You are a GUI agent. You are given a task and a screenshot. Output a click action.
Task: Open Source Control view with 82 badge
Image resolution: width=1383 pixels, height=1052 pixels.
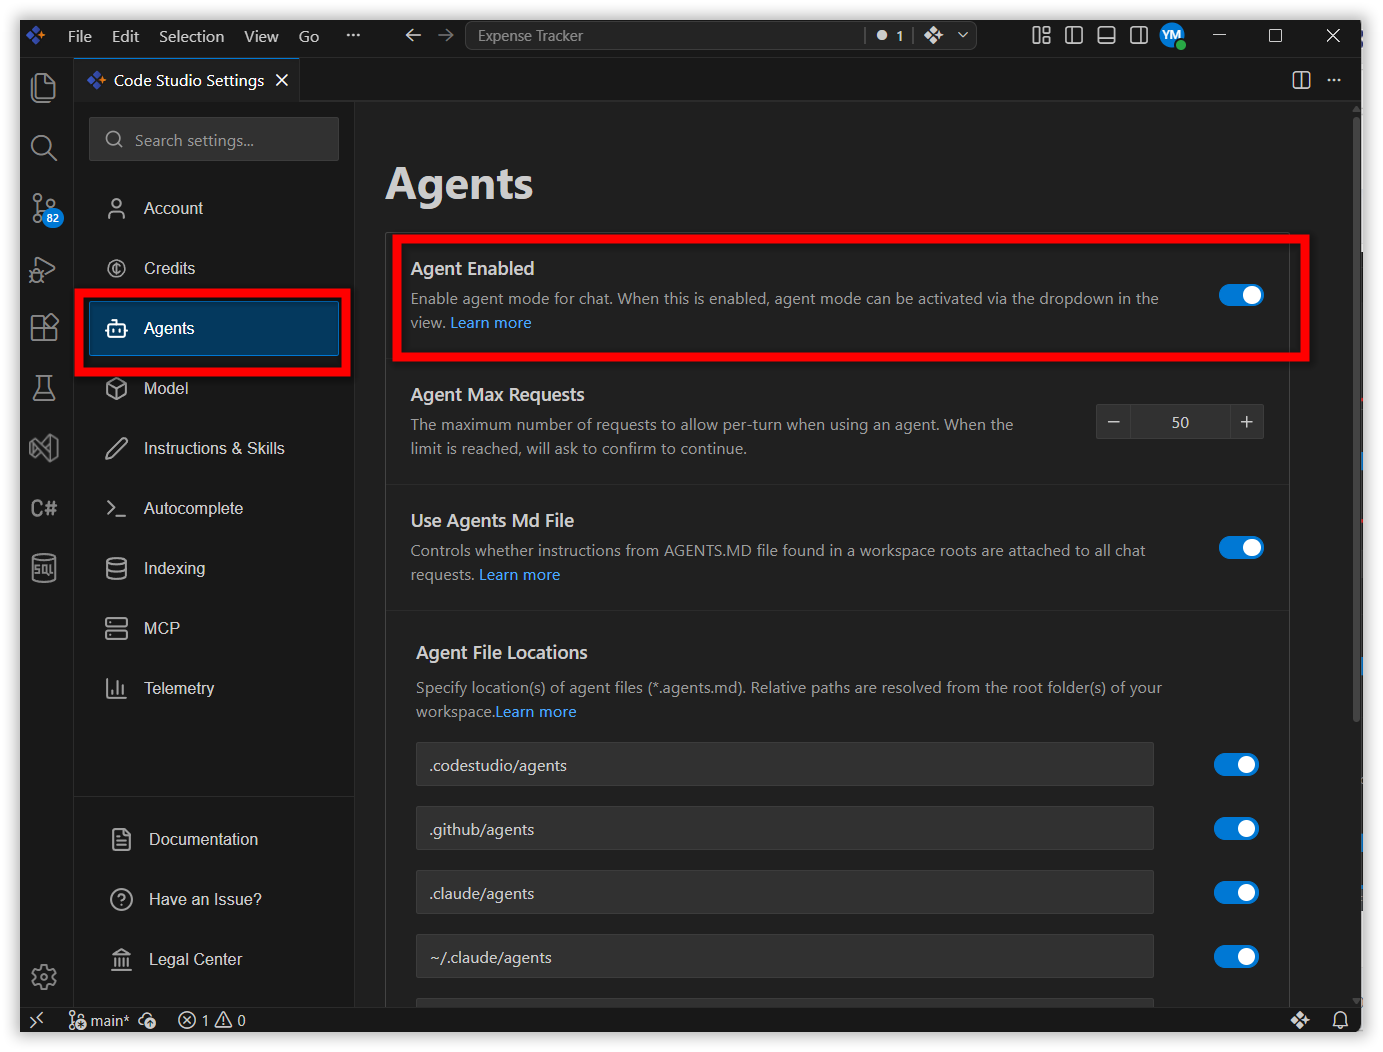point(44,208)
